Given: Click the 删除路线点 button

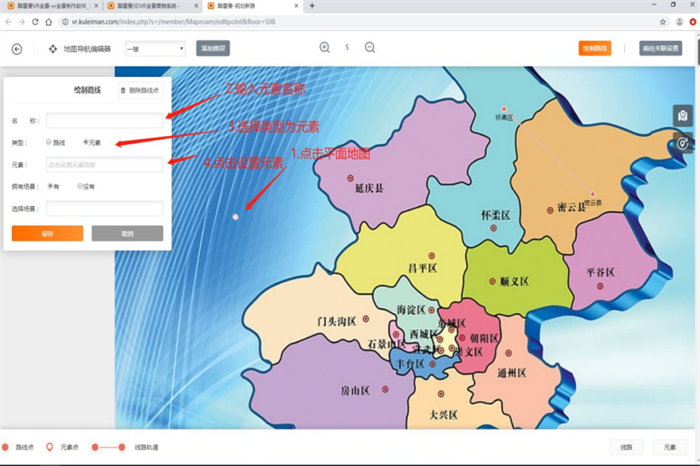Looking at the screenshot, I should [140, 91].
